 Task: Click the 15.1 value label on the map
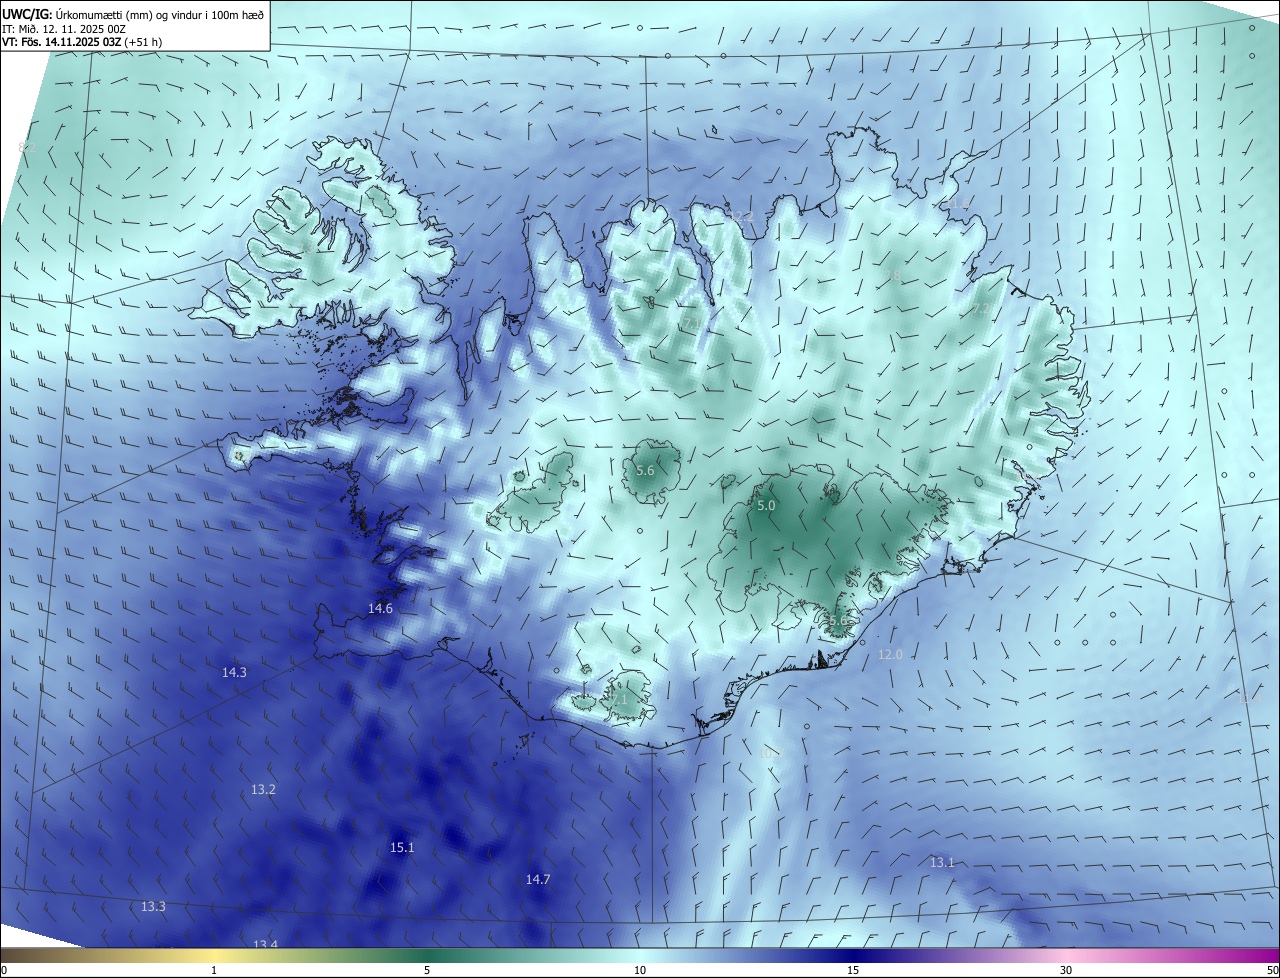[402, 848]
